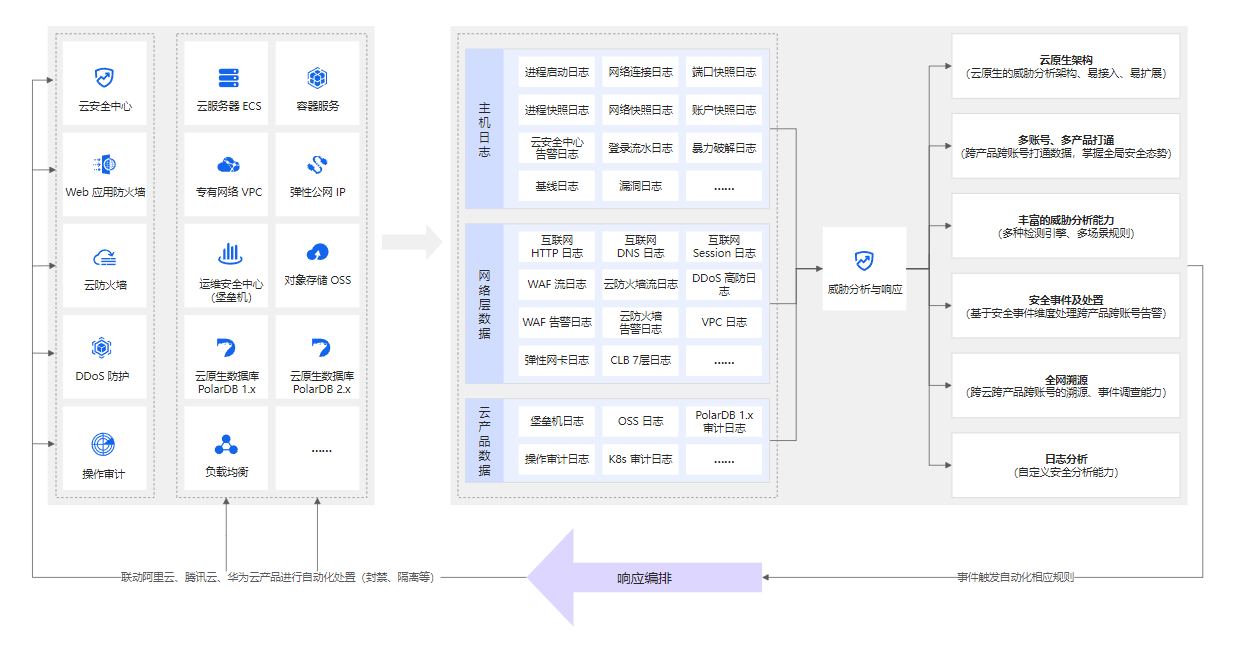The image size is (1234, 649).
Task: Click the 云防火墙 cloud icon
Action: [x=104, y=257]
